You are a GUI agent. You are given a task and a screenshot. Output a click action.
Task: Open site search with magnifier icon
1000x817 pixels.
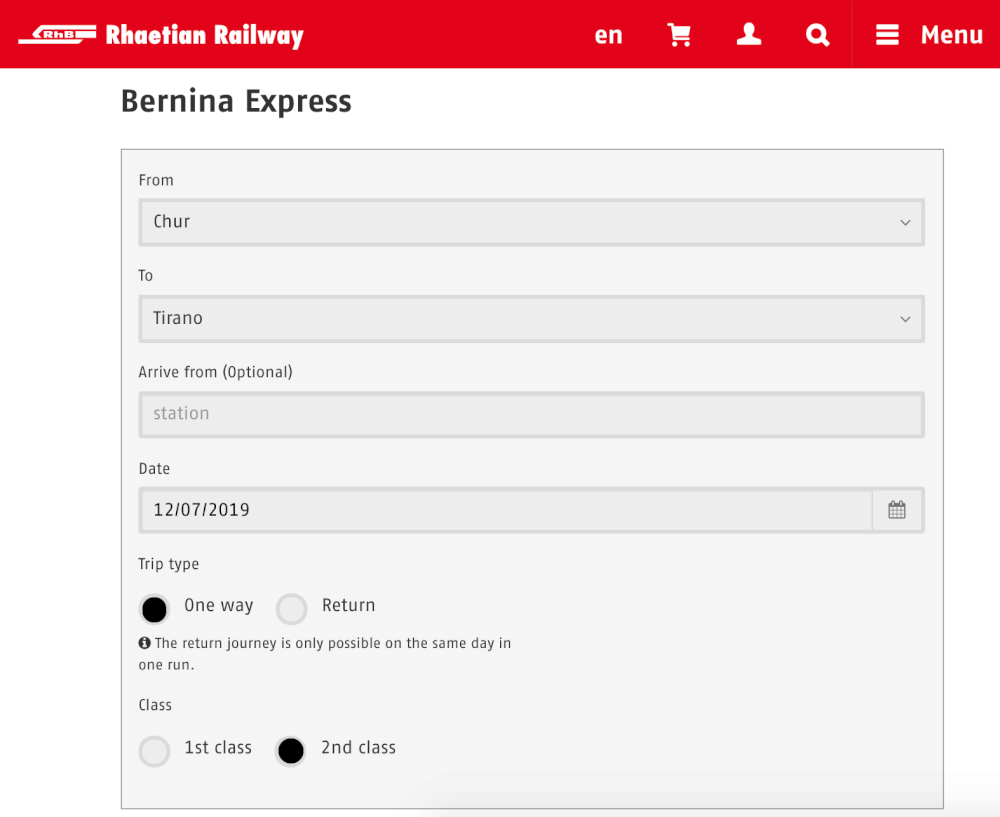coord(817,34)
